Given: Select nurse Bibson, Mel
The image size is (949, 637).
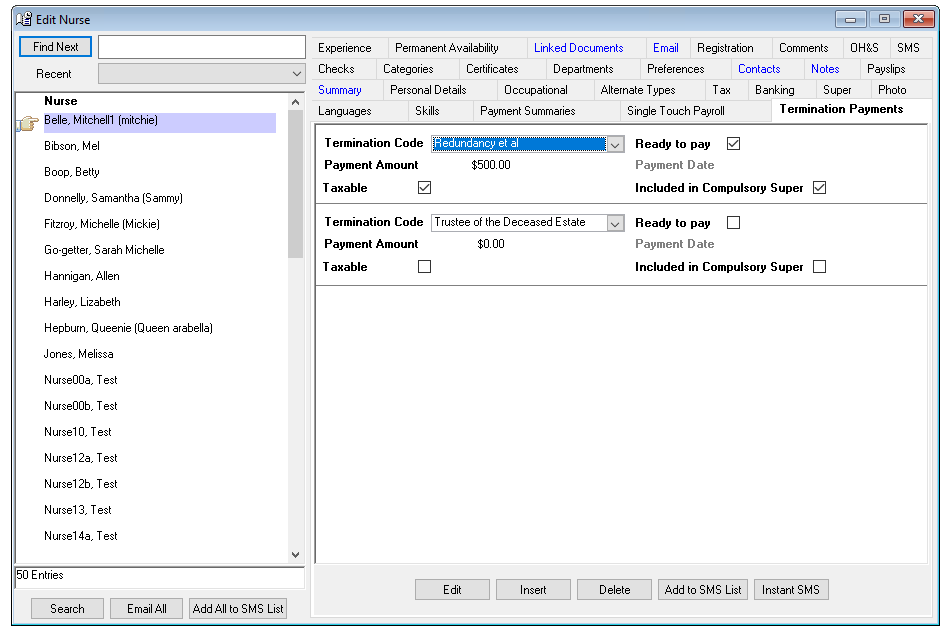Looking at the screenshot, I should click(x=72, y=146).
